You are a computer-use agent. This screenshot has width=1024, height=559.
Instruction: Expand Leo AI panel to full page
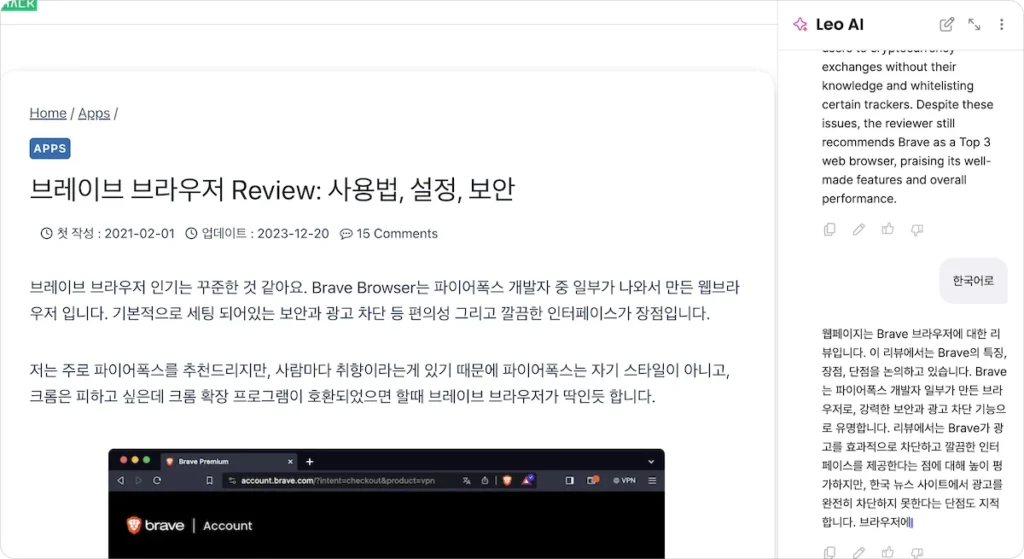[974, 24]
